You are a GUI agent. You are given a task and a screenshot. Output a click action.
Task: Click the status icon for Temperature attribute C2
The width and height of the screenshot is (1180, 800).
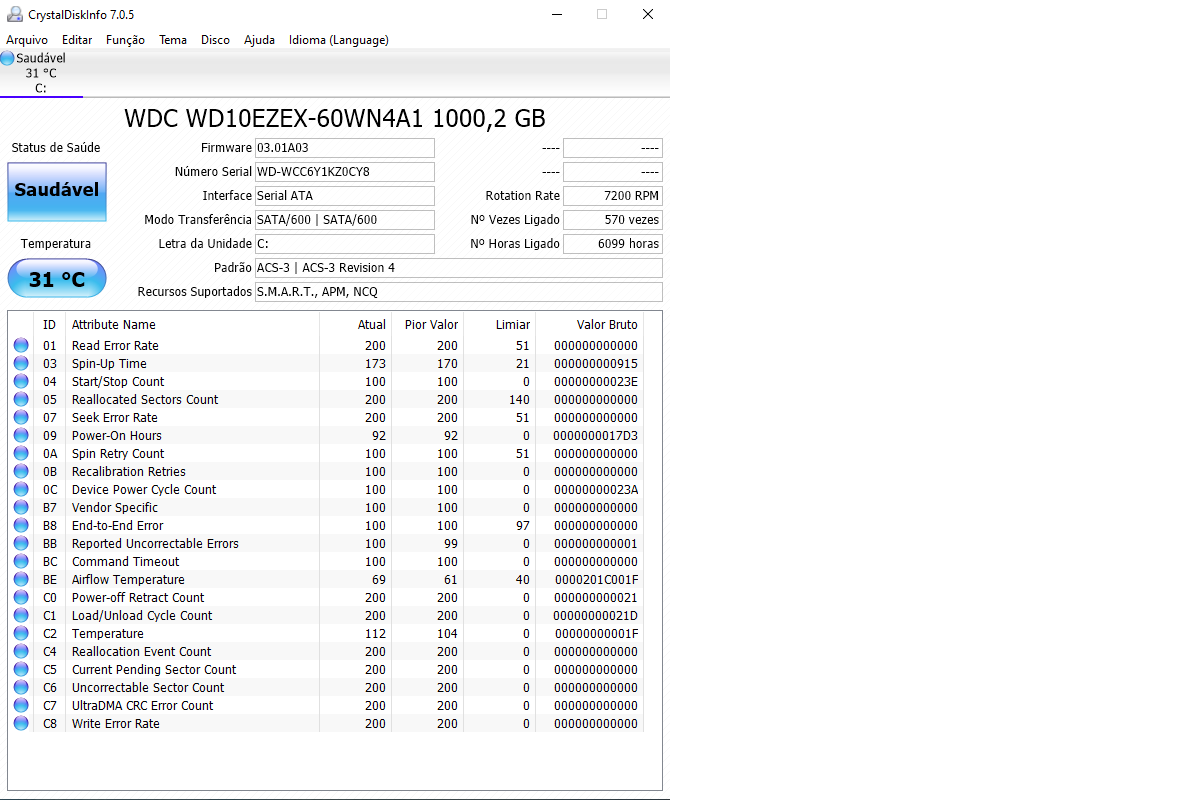[x=21, y=634]
